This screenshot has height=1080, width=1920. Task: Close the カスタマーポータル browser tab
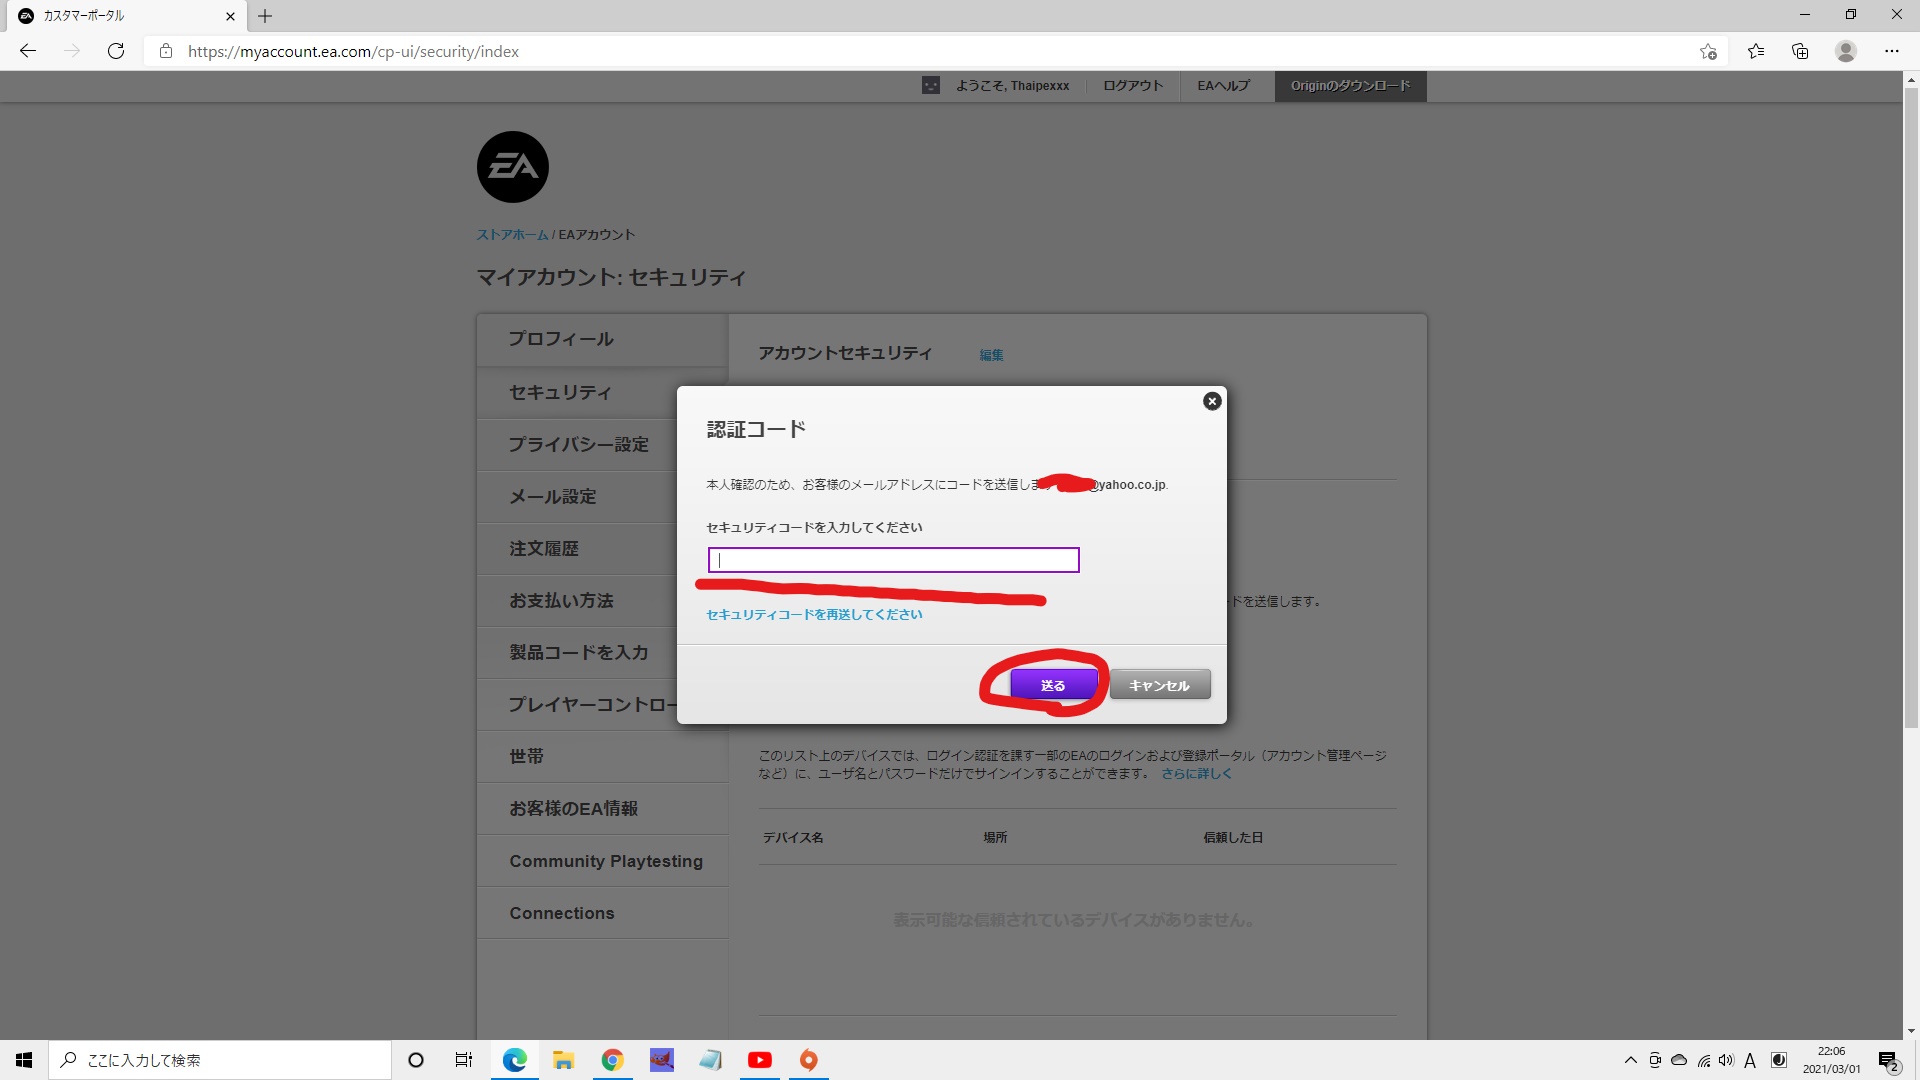[x=230, y=16]
